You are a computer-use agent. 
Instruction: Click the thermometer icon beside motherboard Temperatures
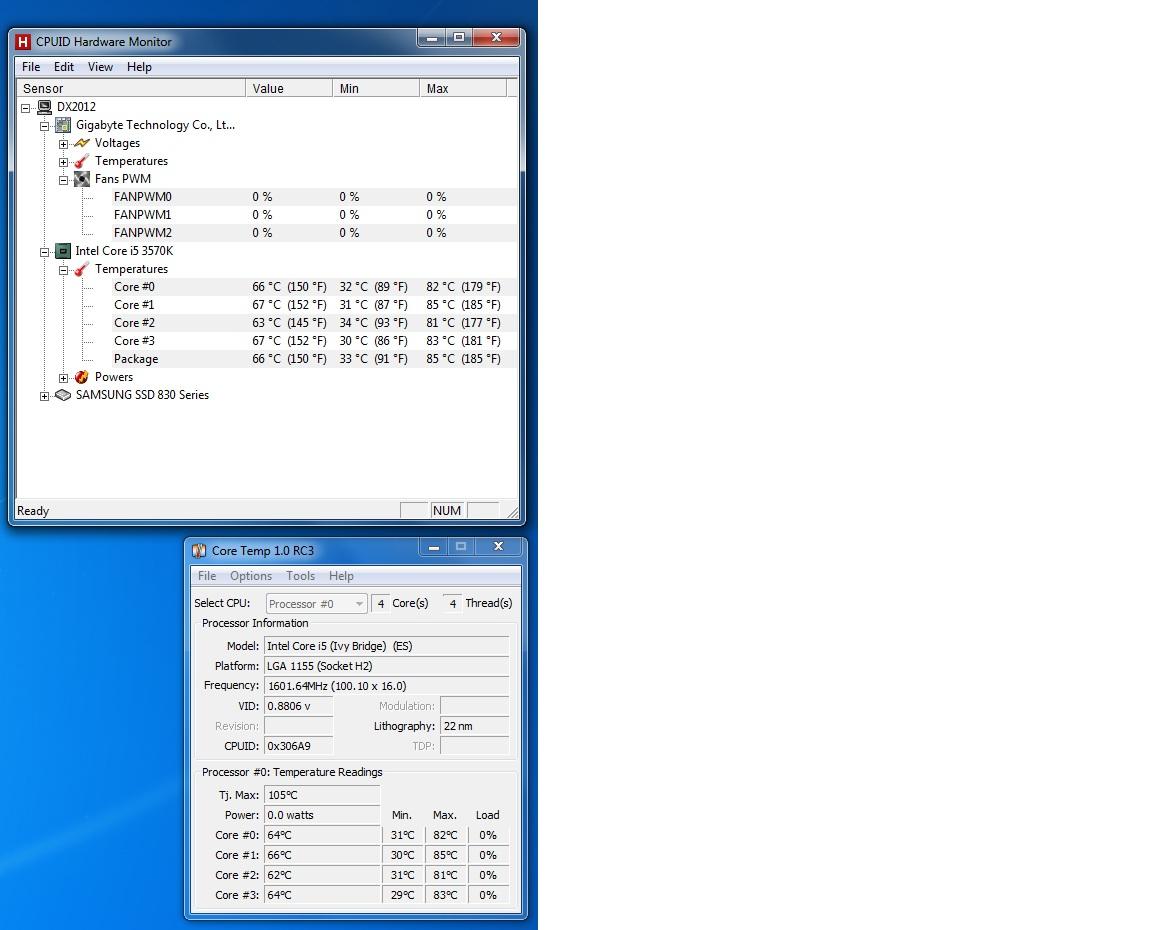[x=82, y=161]
